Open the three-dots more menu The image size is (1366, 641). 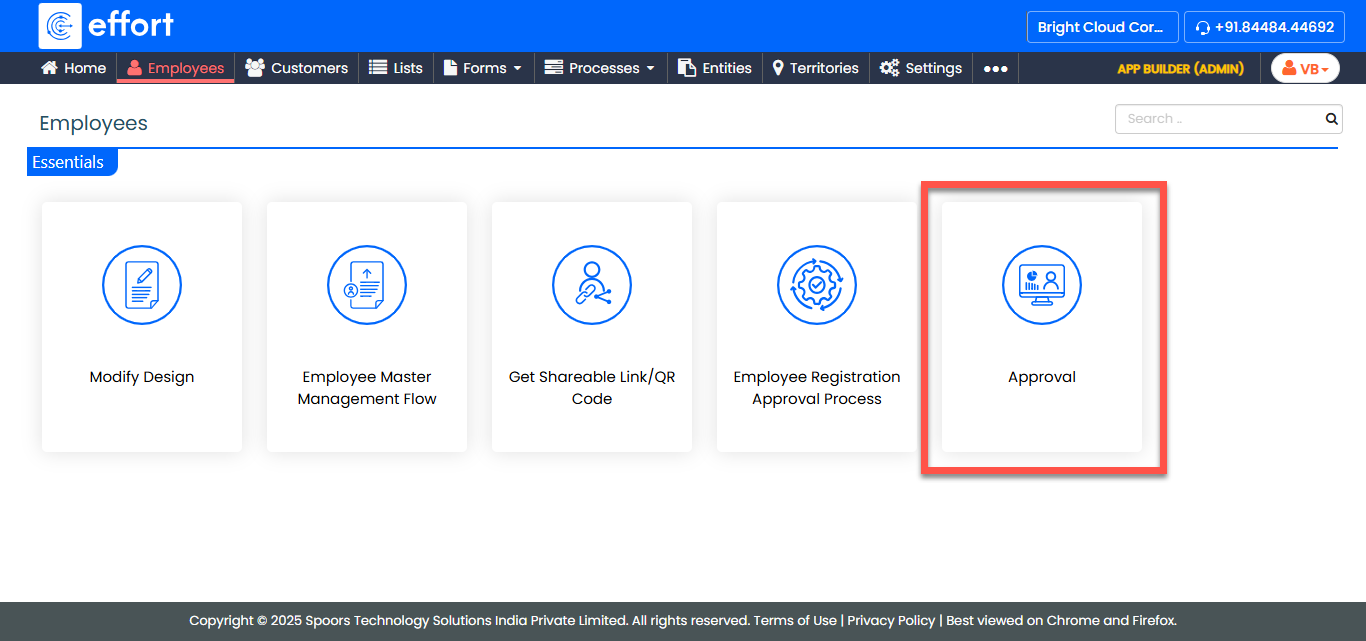[x=995, y=68]
